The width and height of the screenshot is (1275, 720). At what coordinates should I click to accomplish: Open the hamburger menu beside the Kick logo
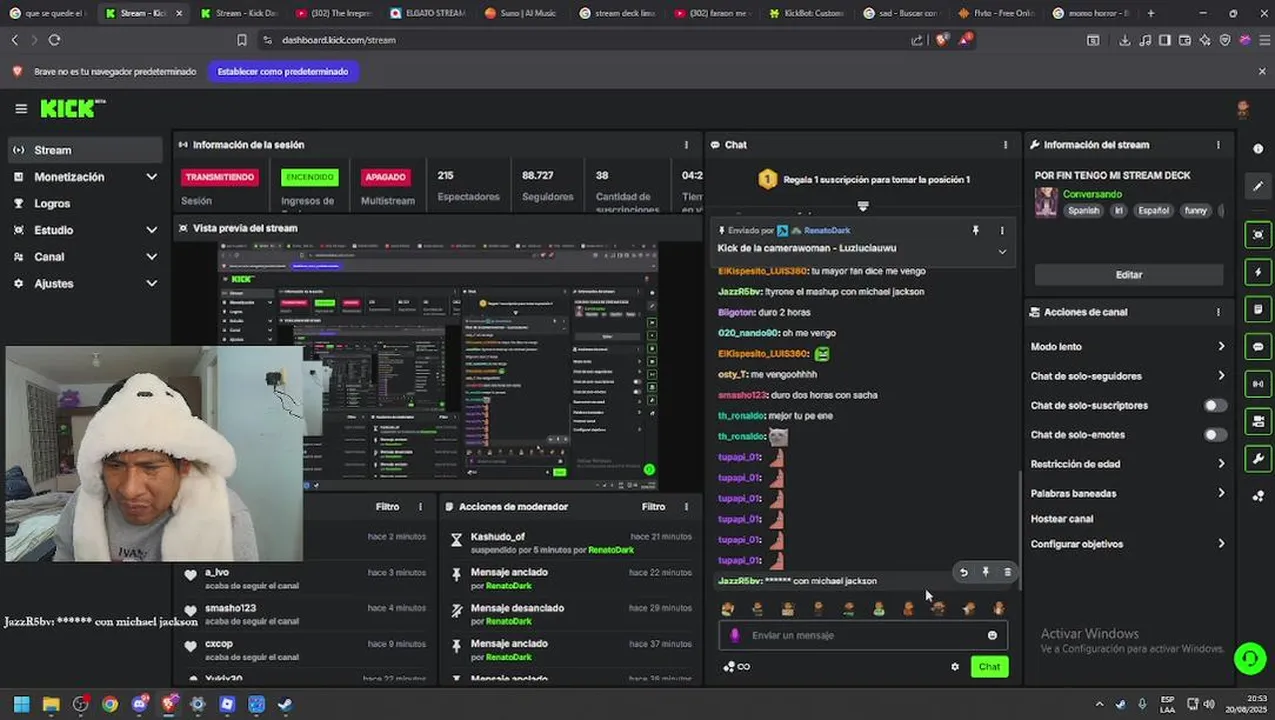[x=21, y=109]
